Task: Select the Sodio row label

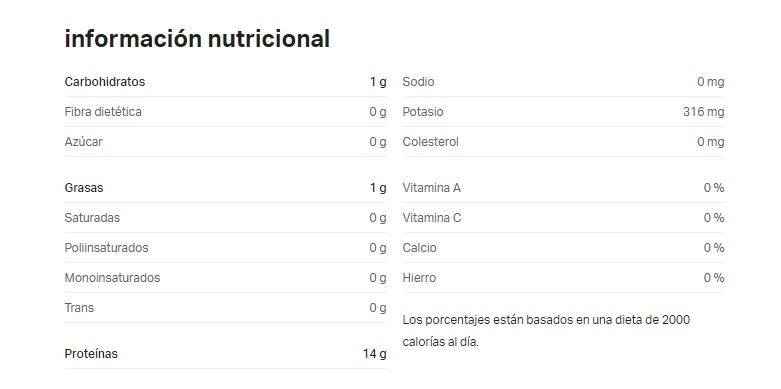Action: click(418, 82)
